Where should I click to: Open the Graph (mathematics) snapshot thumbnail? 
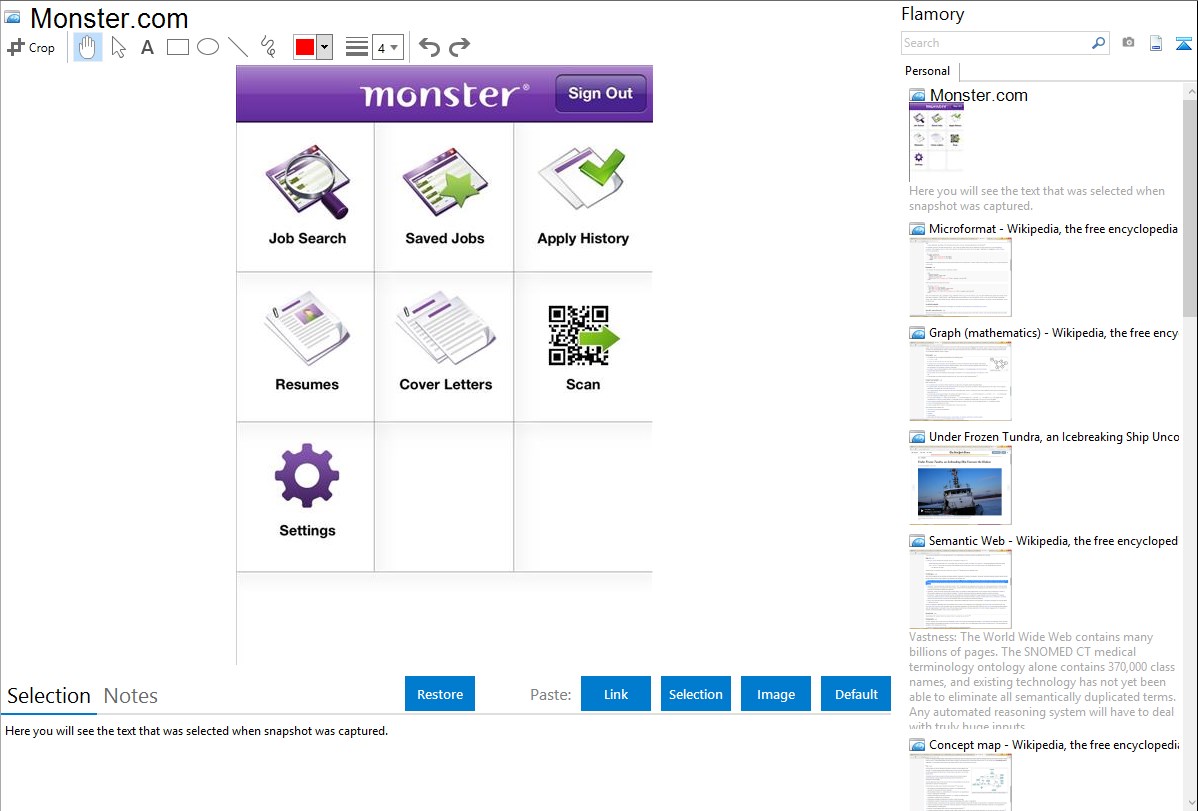(x=960, y=381)
